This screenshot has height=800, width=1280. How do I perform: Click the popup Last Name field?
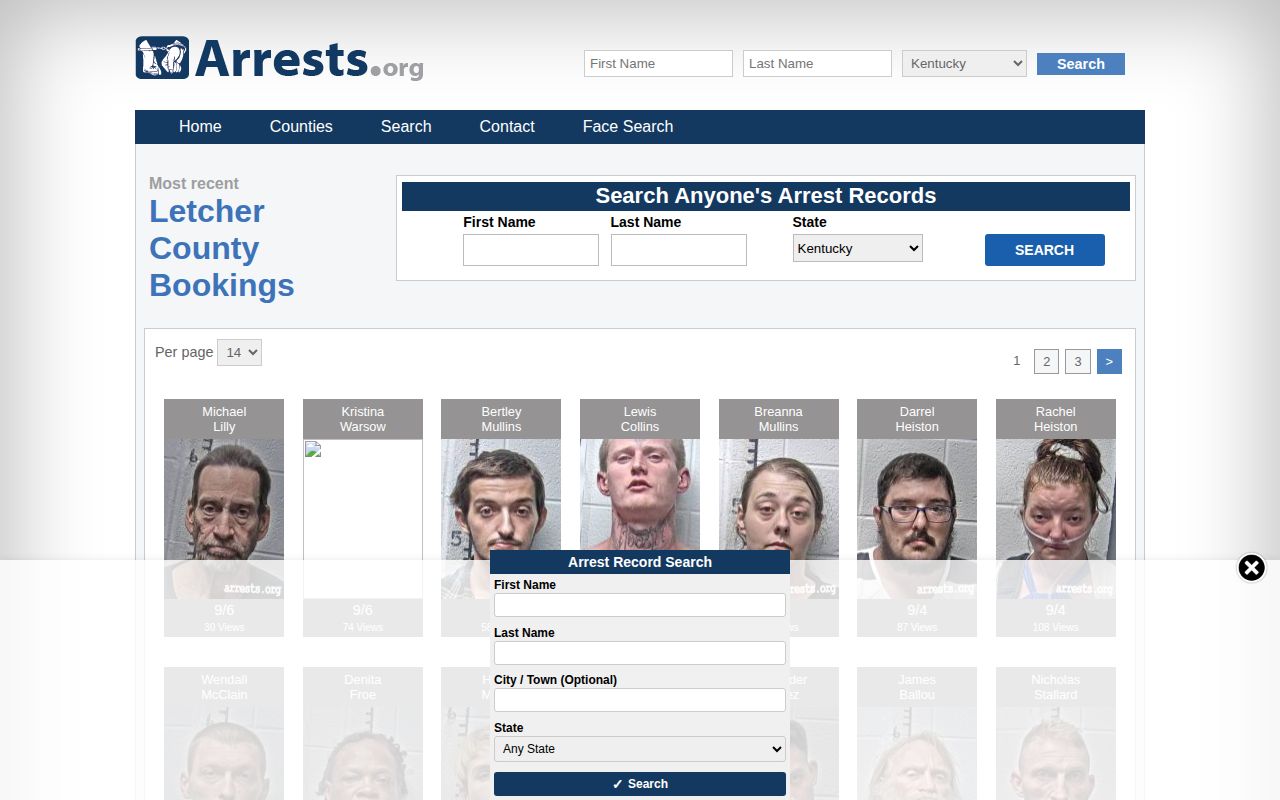click(640, 653)
